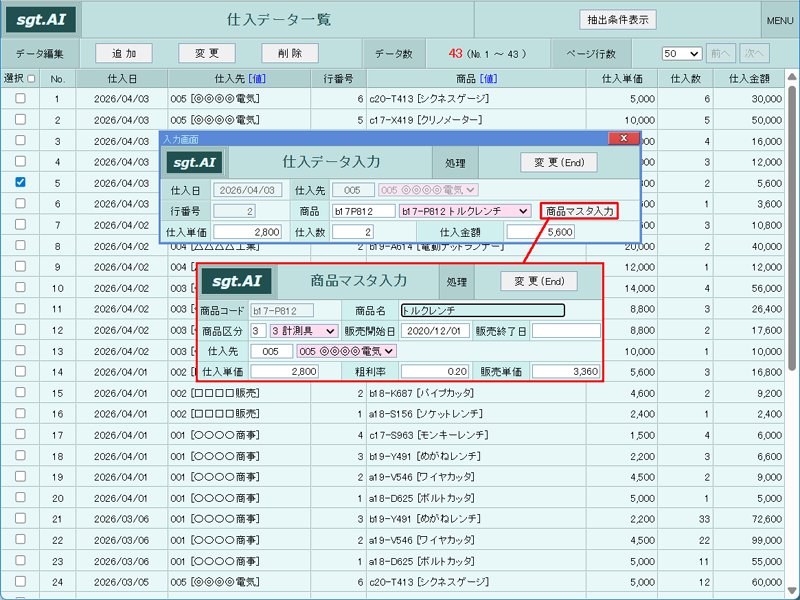Click the 商品名 field containing トルクレンチ

click(x=483, y=310)
